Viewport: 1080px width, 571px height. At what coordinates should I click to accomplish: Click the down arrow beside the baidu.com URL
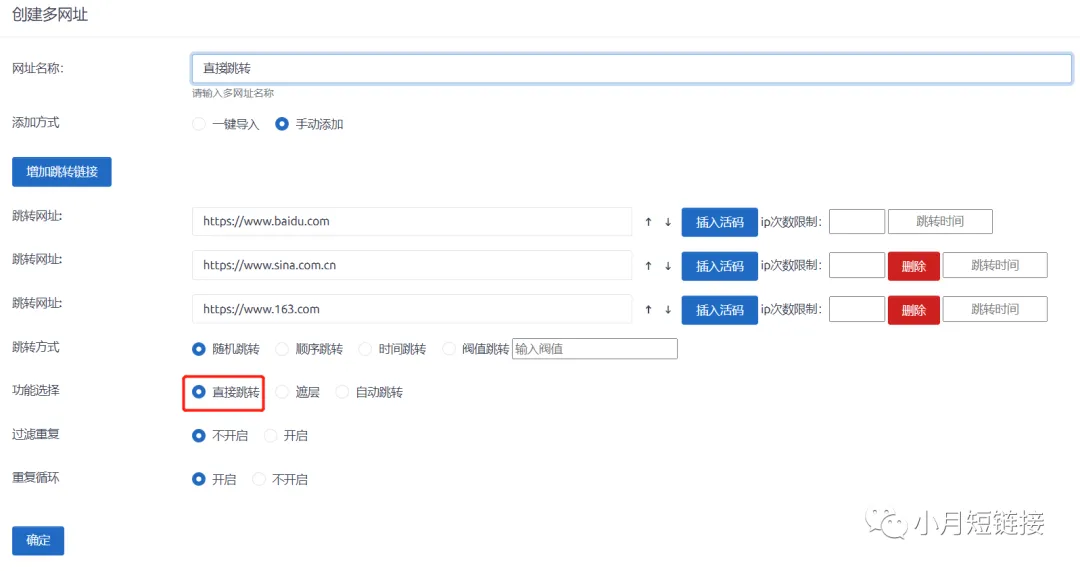[668, 222]
